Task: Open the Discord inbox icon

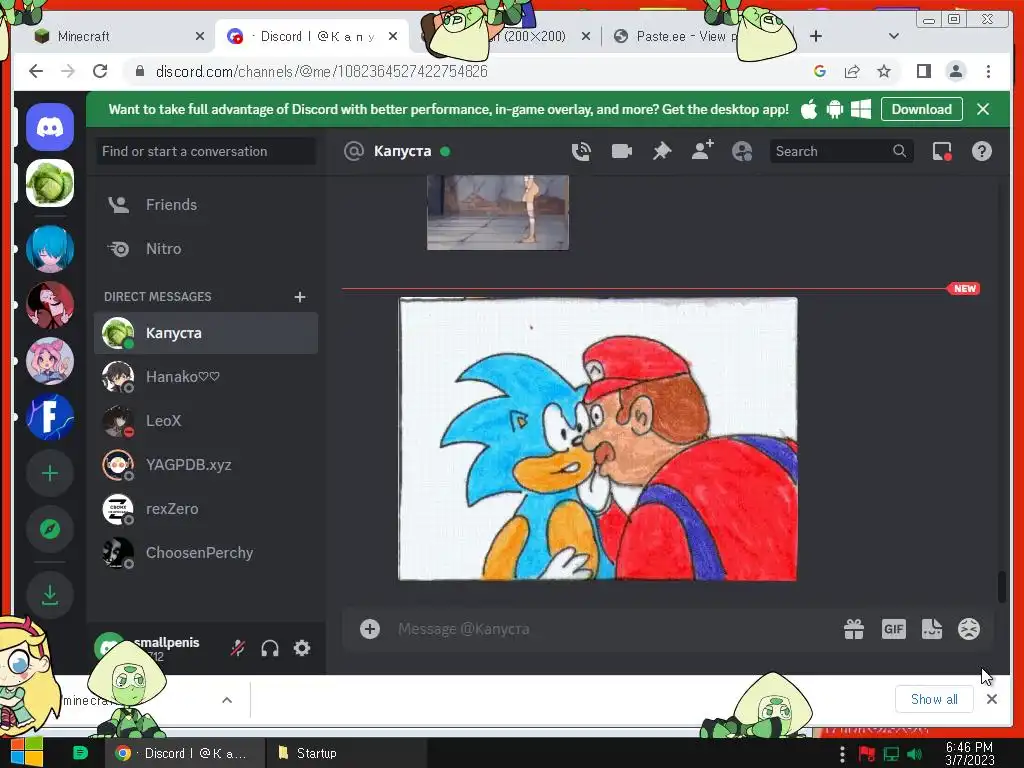Action: [x=942, y=152]
